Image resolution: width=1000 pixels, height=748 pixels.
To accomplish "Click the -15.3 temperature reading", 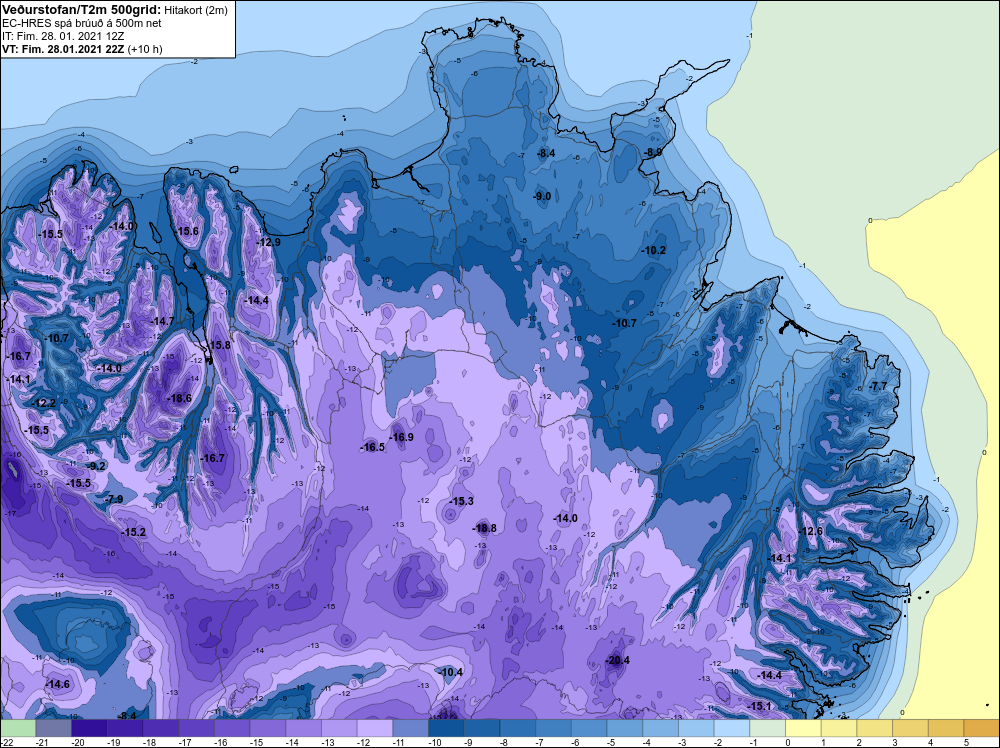I will pyautogui.click(x=461, y=501).
